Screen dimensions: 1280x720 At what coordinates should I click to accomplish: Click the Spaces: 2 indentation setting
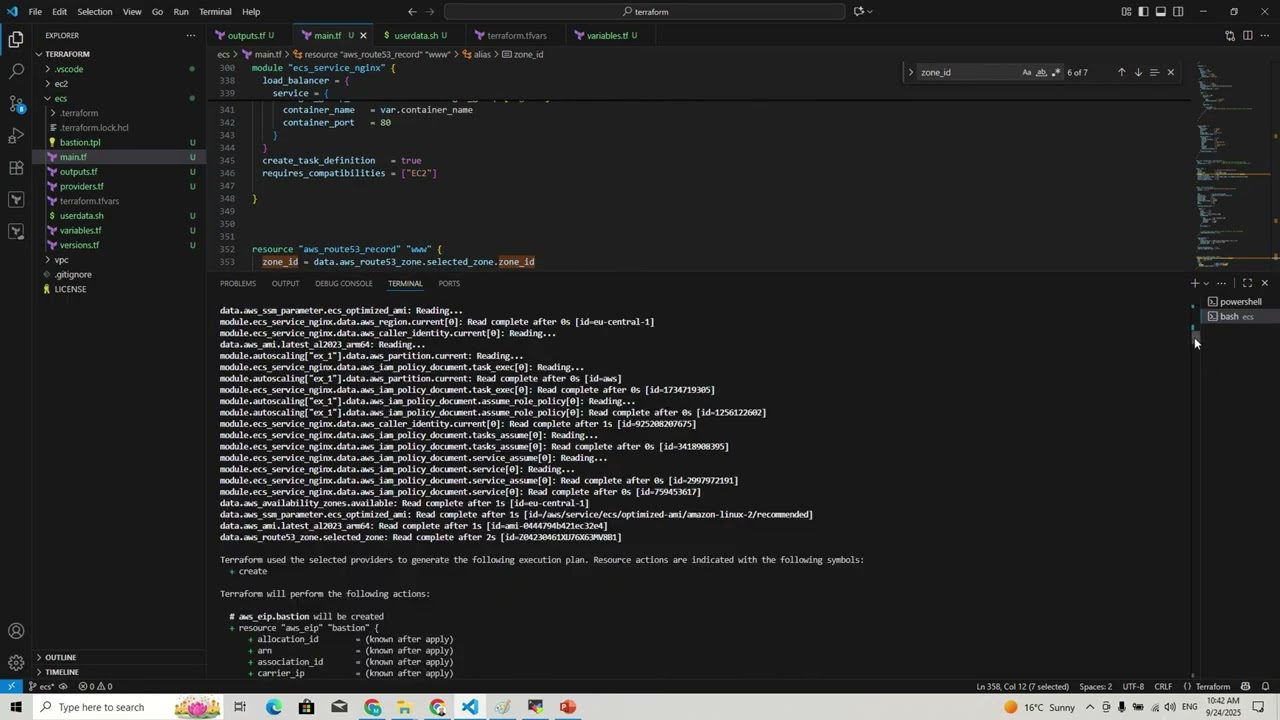tap(1095, 687)
